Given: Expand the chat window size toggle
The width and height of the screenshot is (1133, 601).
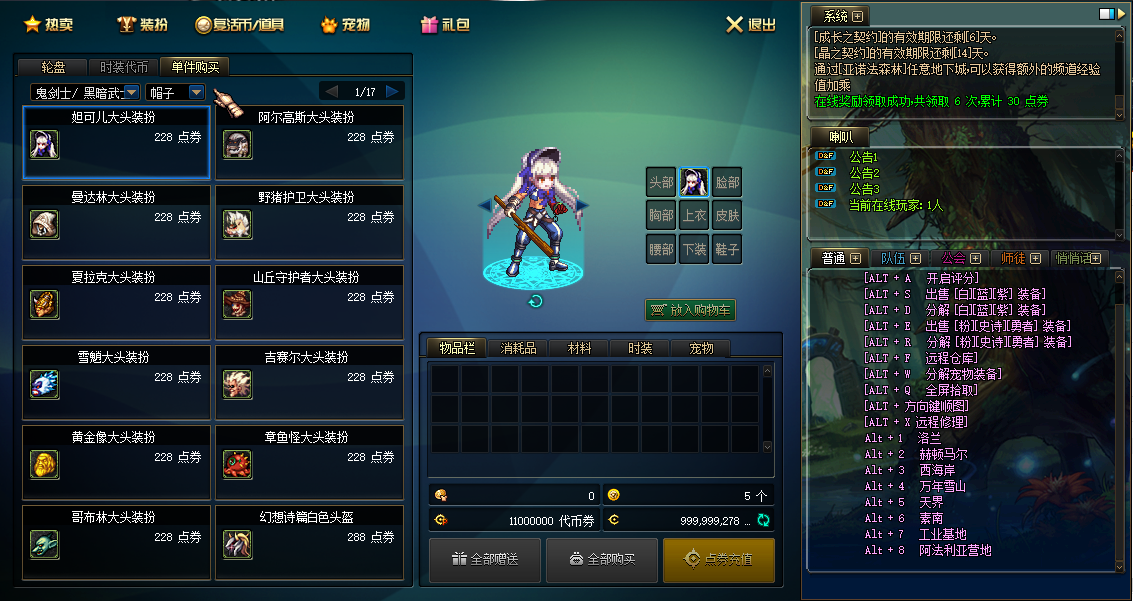Looking at the screenshot, I should point(1107,14).
